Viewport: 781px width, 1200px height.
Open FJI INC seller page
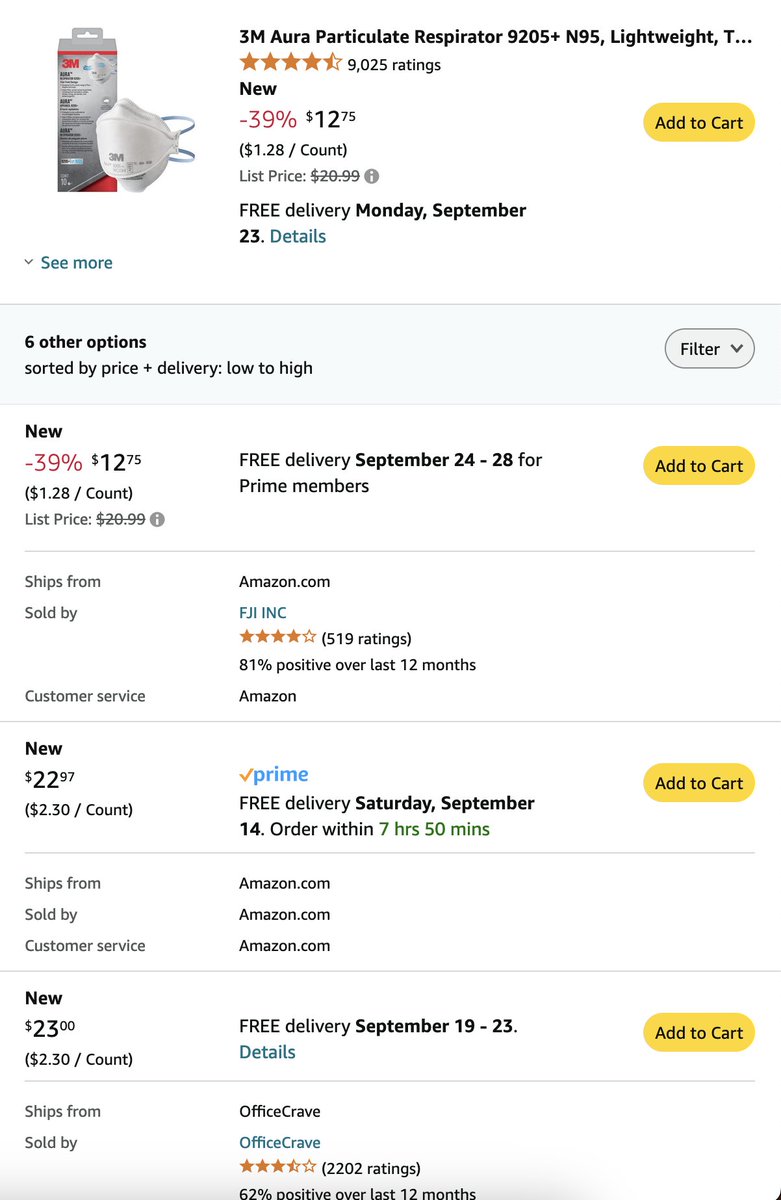pos(263,613)
